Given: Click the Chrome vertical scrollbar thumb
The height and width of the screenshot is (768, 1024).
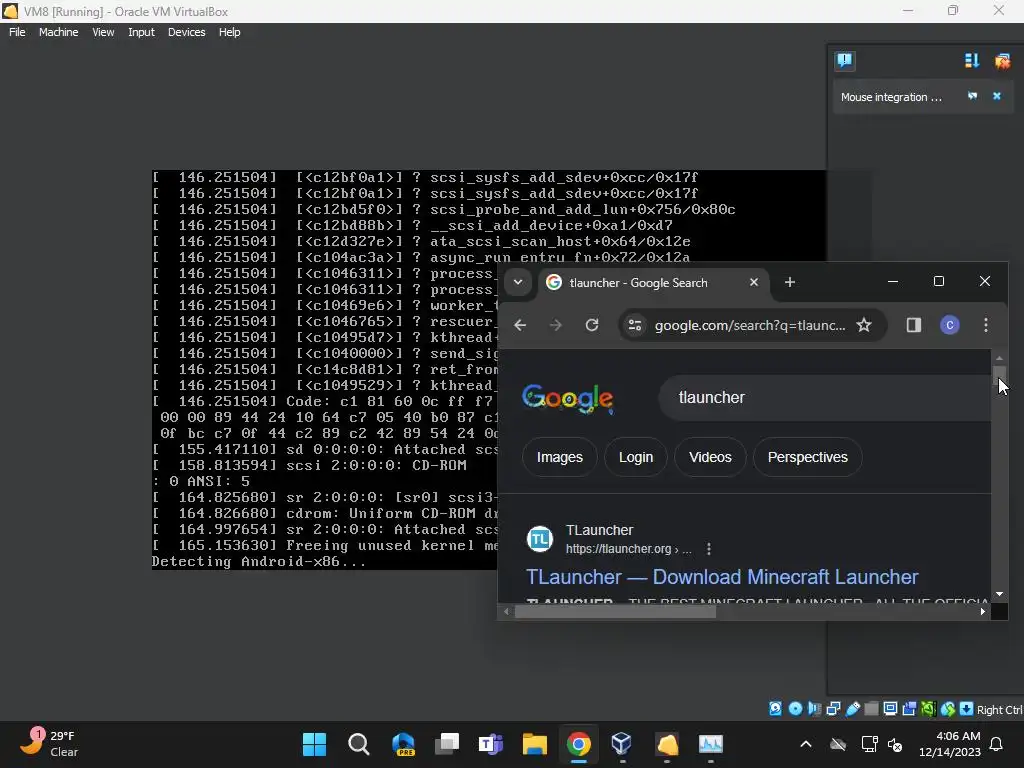Looking at the screenshot, I should 999,376.
